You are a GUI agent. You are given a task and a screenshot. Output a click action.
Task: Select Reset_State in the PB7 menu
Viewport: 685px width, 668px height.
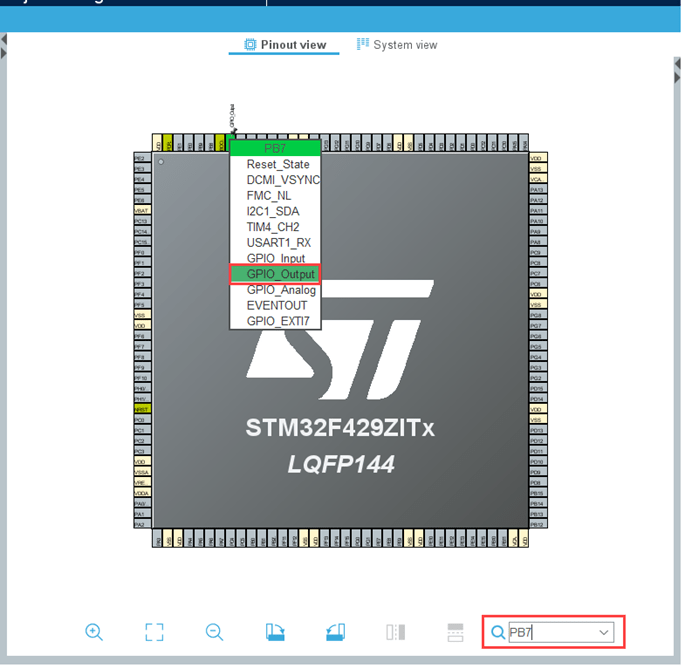[278, 164]
